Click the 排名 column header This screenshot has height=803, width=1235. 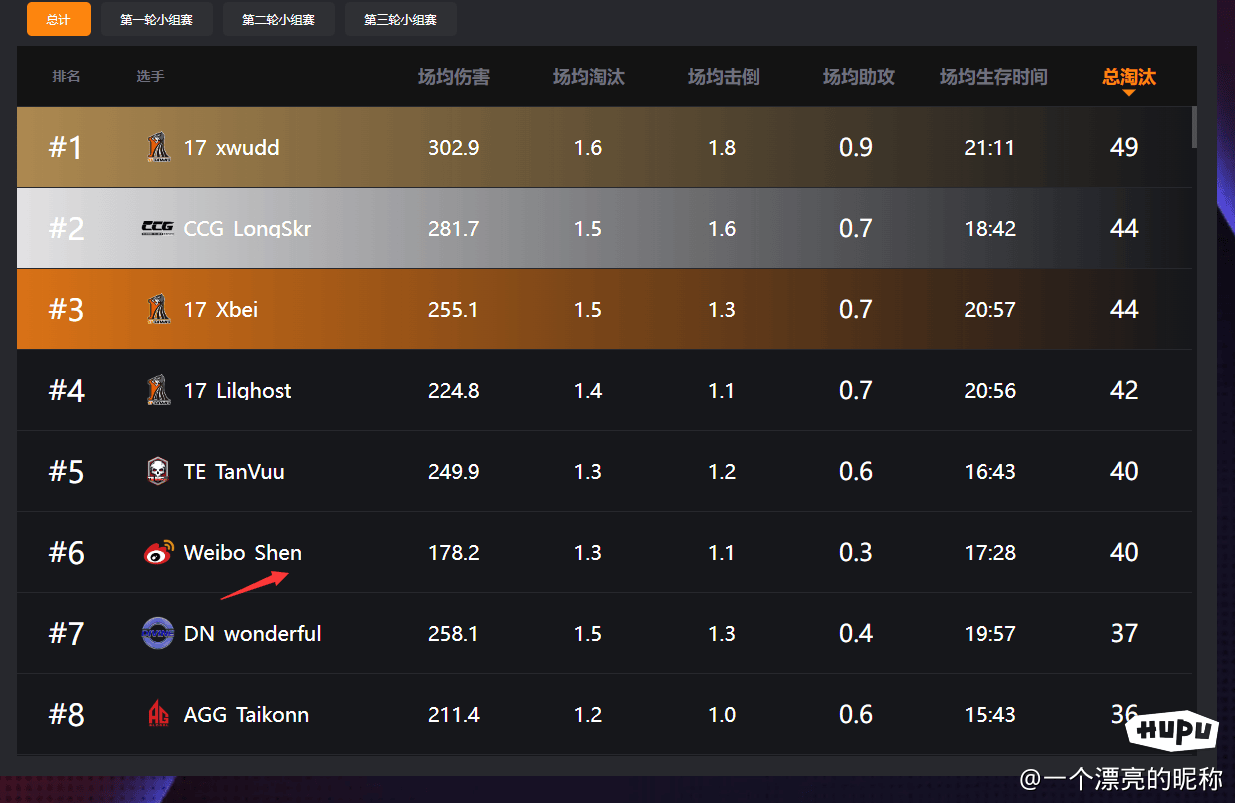(66, 76)
